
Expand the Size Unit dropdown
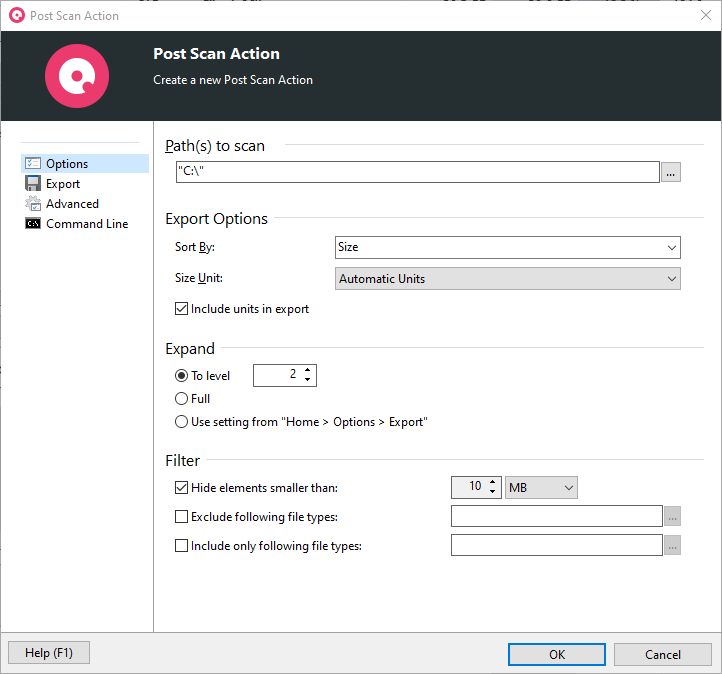507,279
